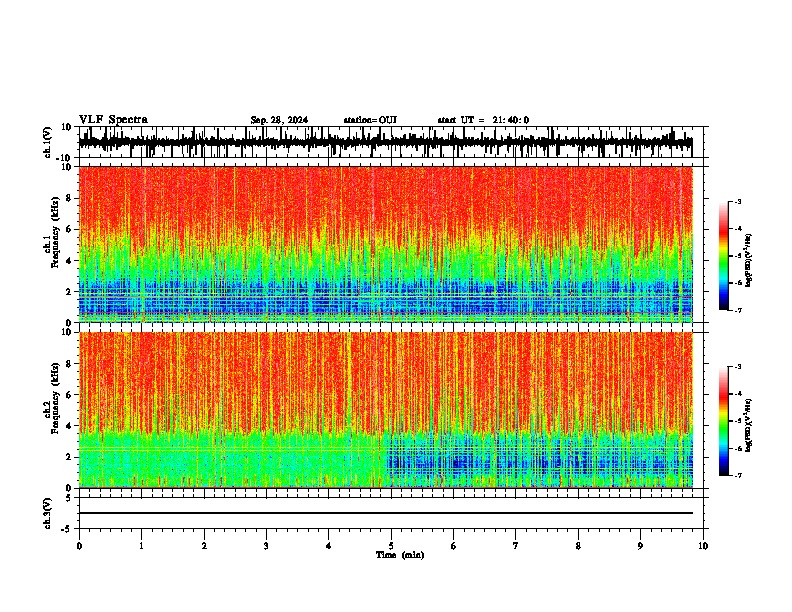Click the "VLF Spectra" plot title
The height and width of the screenshot is (612, 792).
[x=113, y=120]
